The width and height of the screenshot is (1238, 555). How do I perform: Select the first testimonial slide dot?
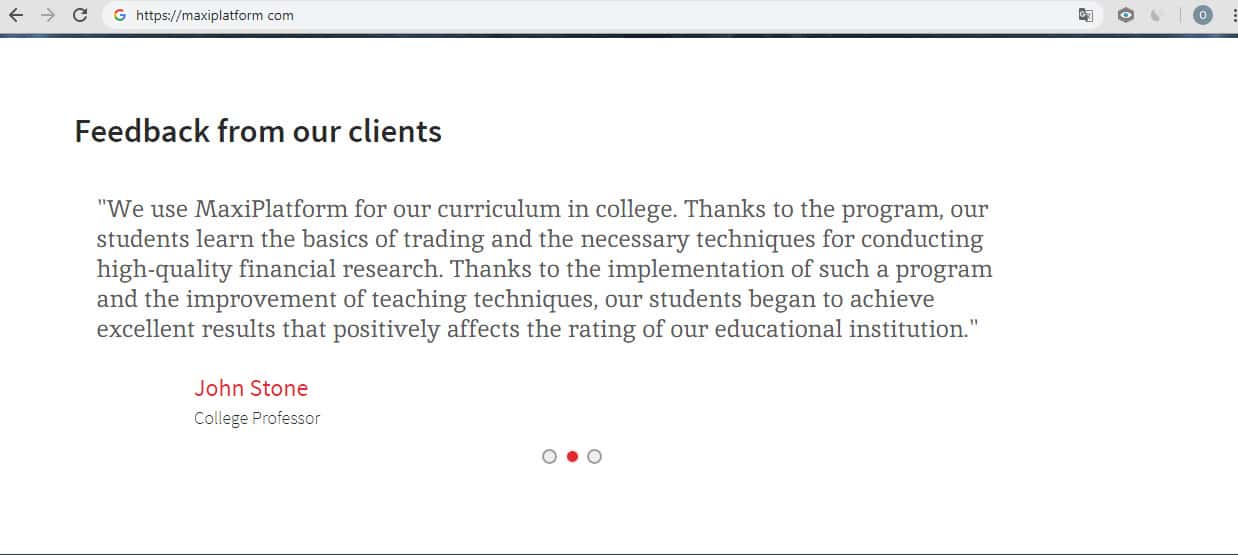(549, 456)
